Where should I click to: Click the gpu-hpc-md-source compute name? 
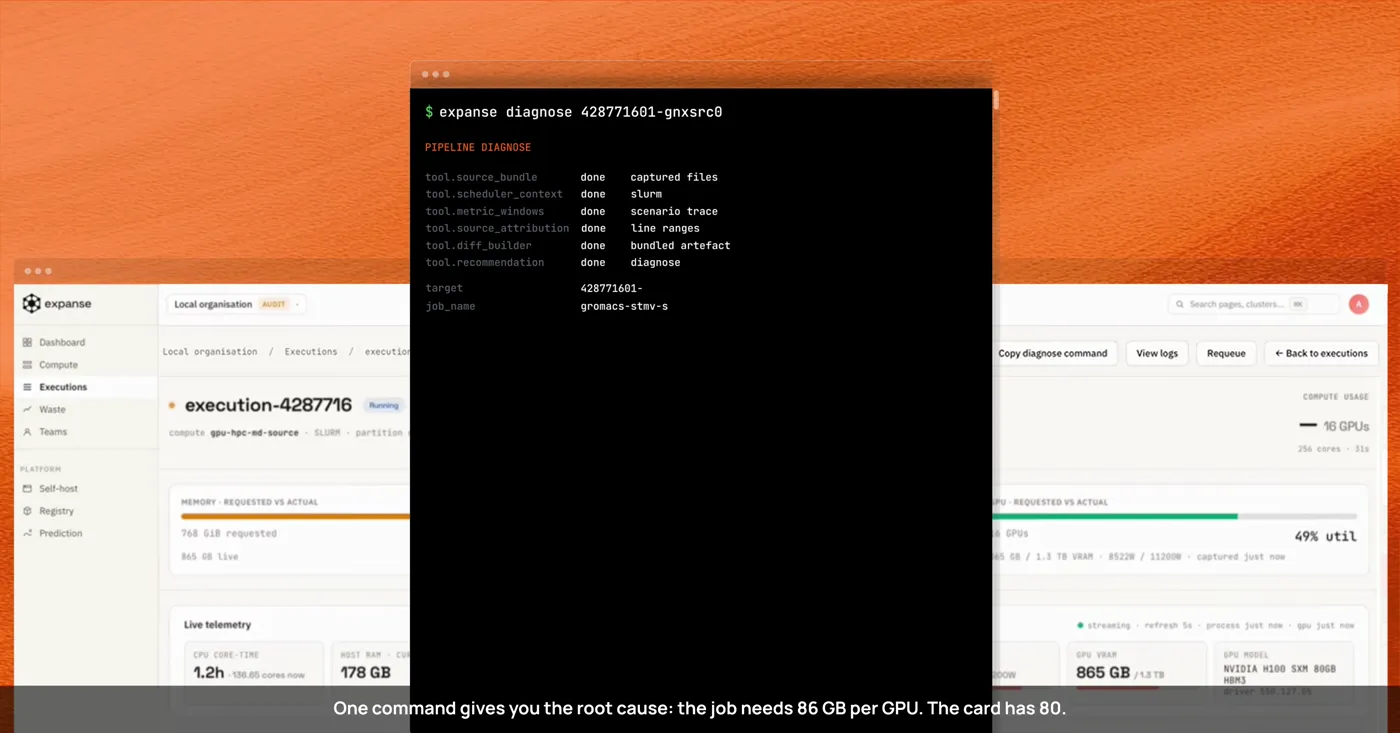tap(254, 433)
